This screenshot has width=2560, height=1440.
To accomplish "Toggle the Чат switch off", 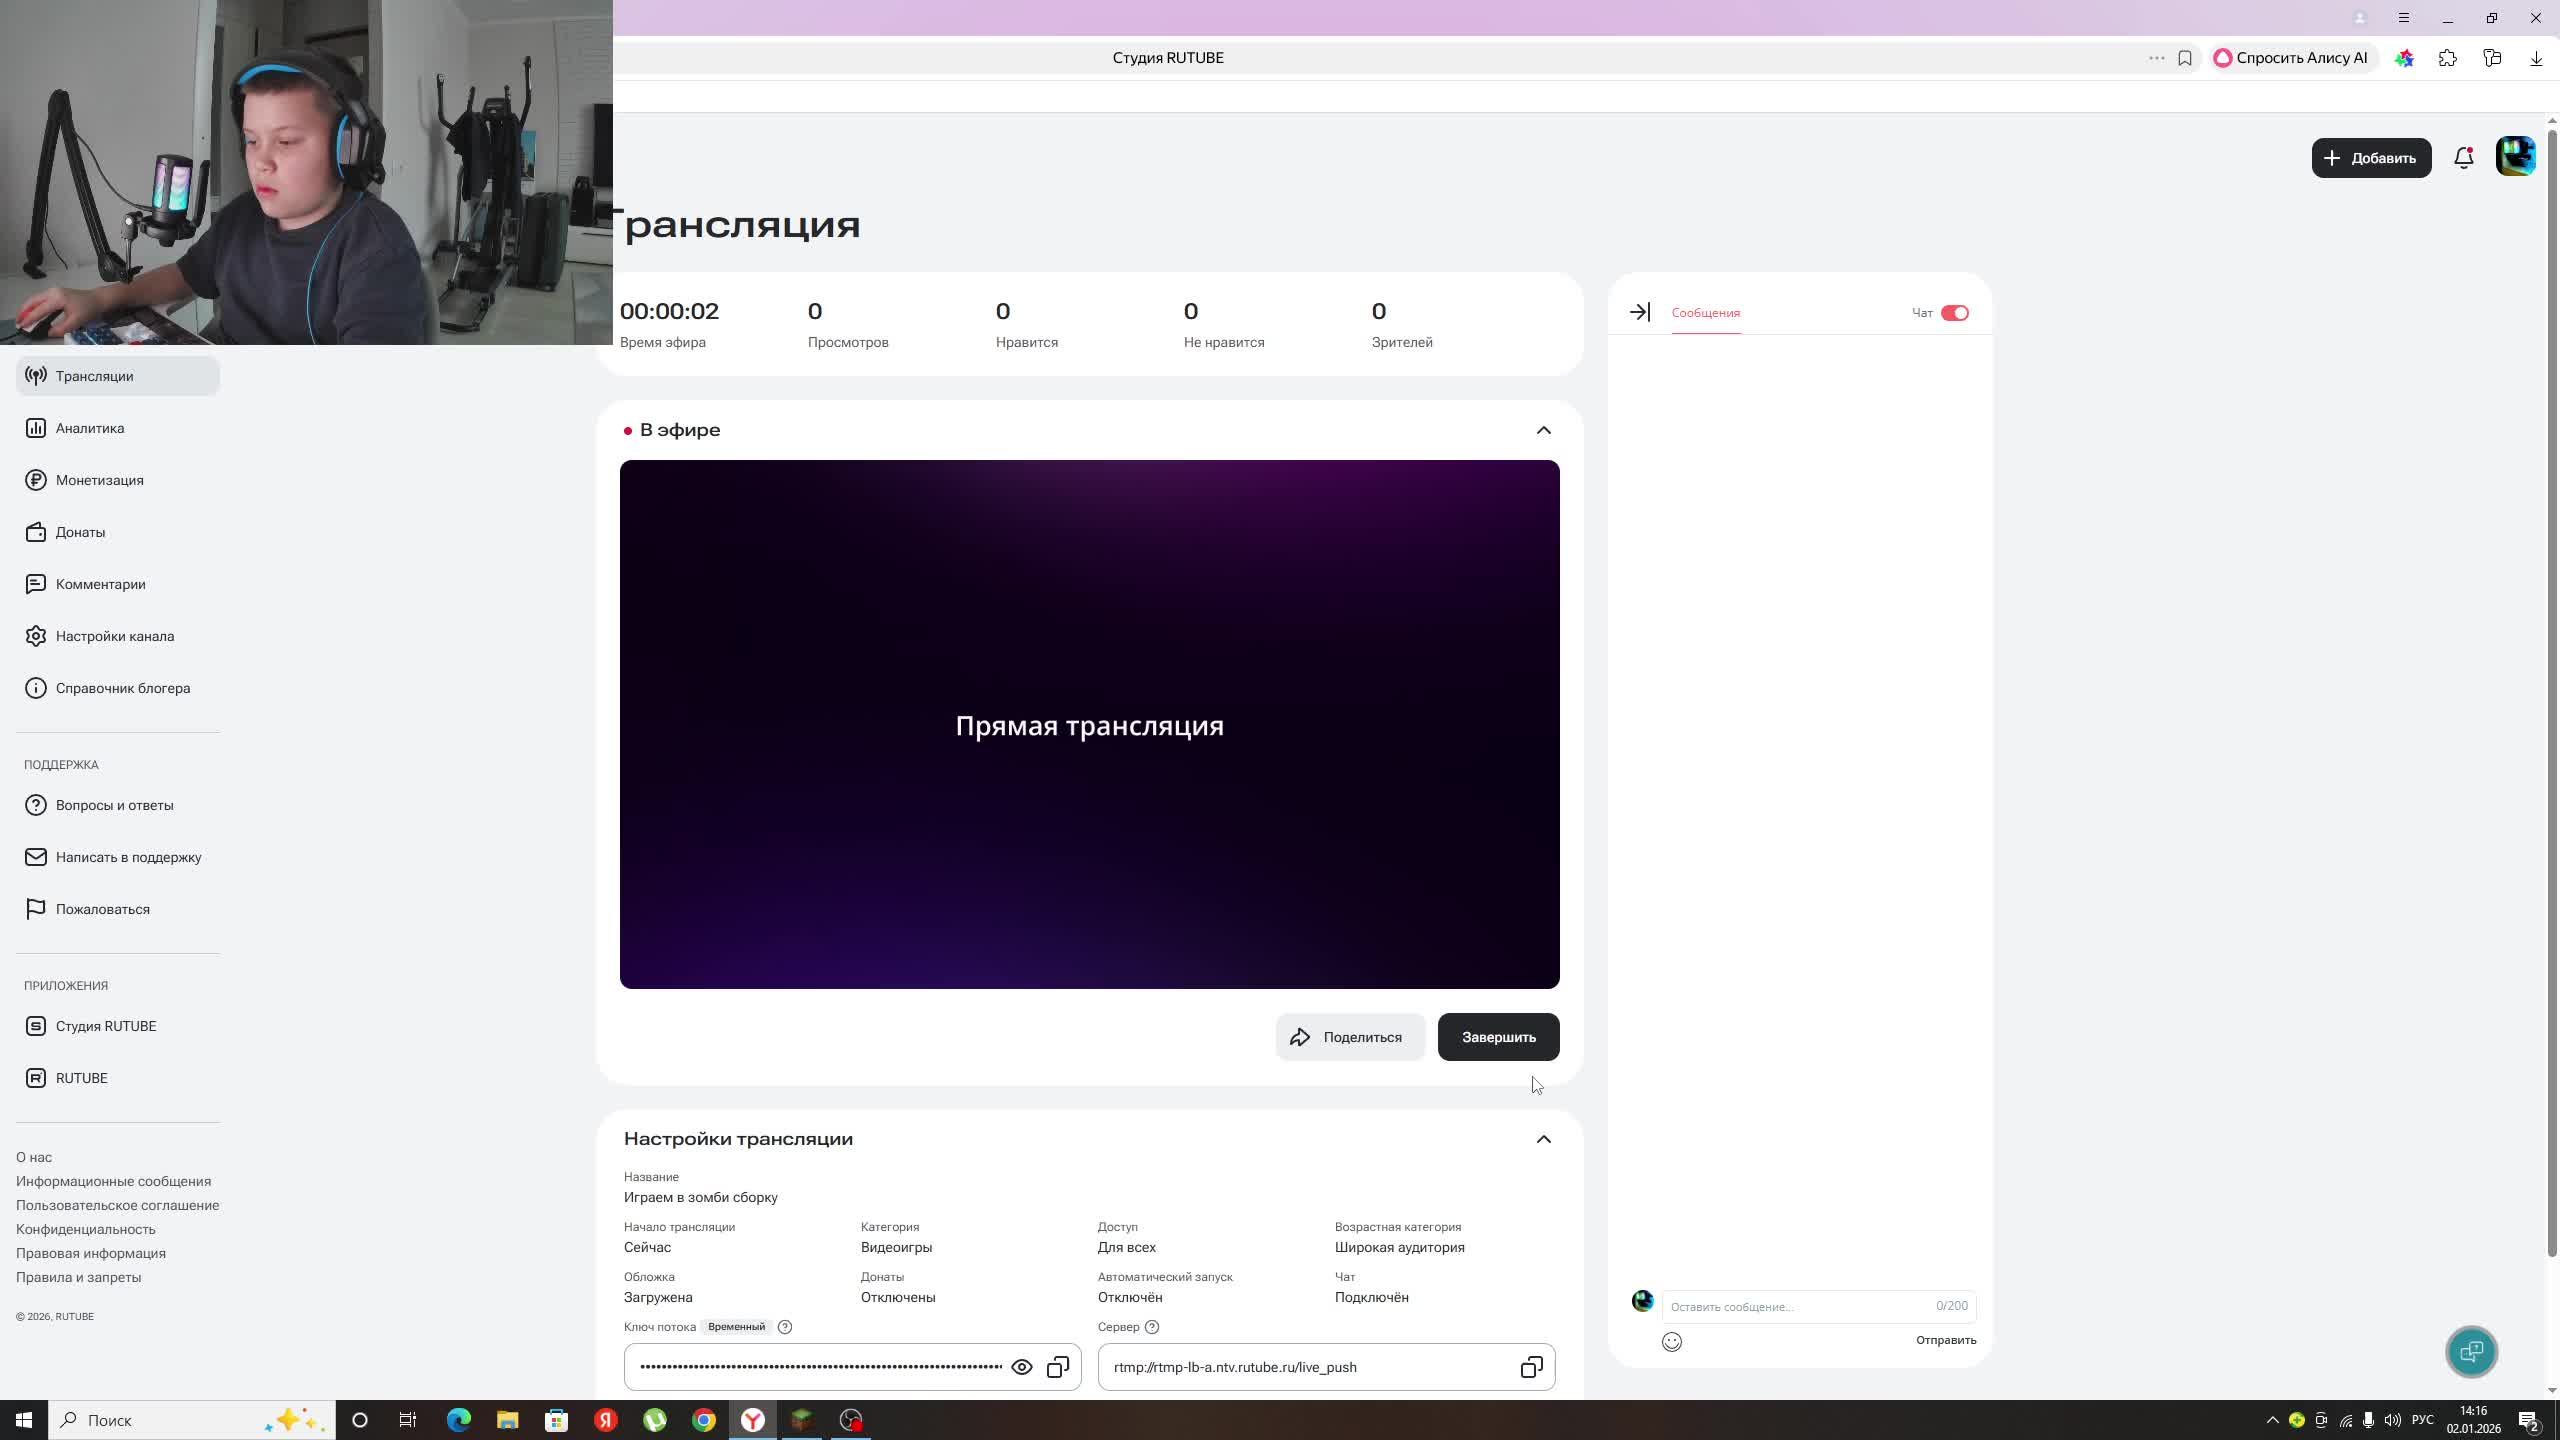I will point(1954,313).
